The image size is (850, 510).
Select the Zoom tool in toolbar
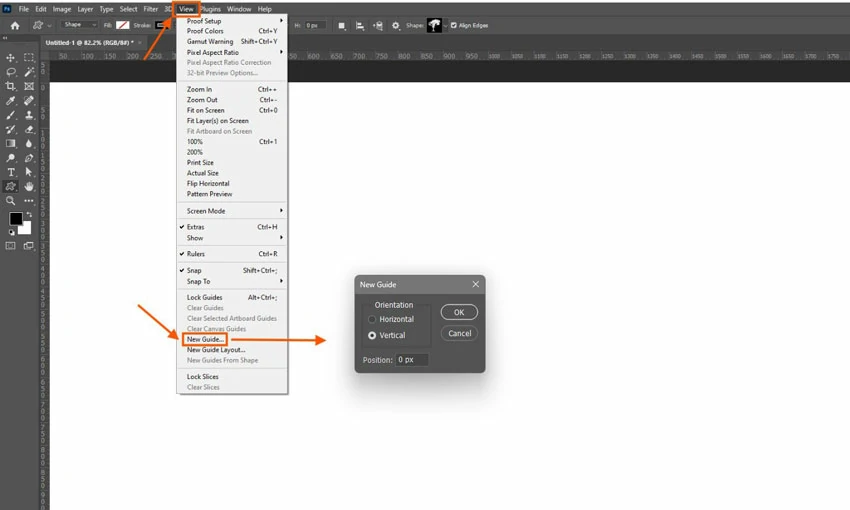11,201
